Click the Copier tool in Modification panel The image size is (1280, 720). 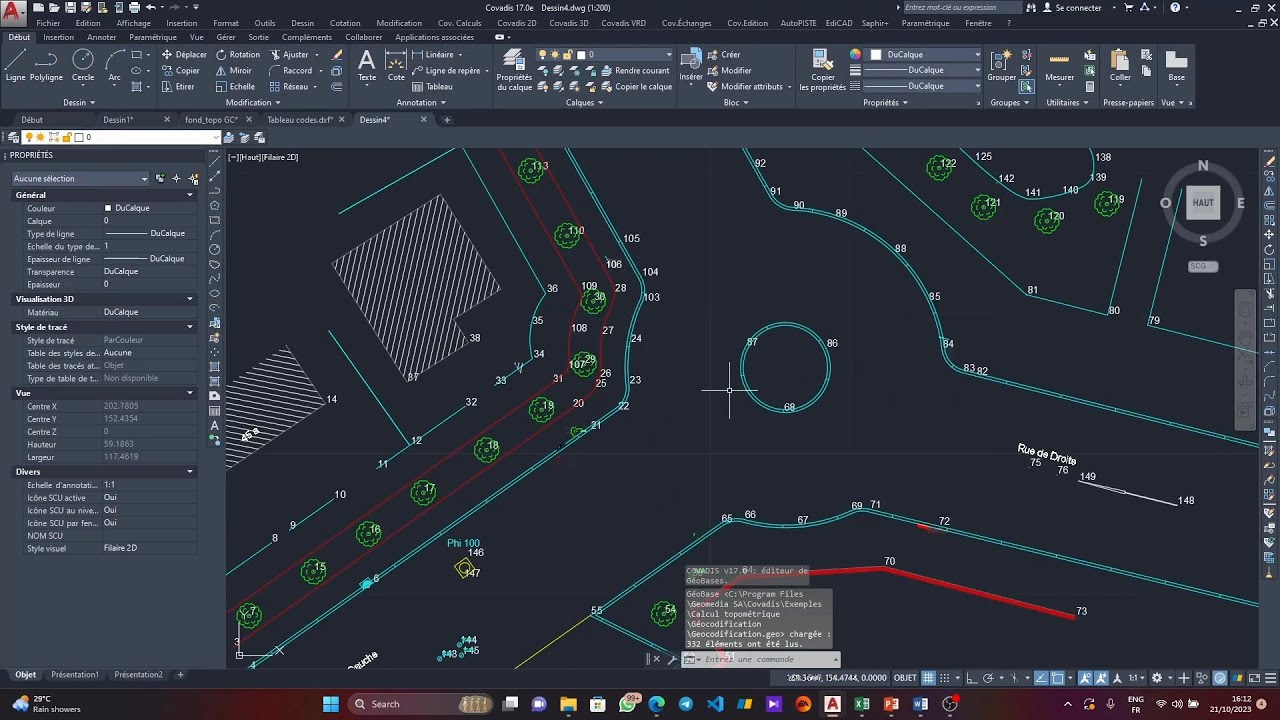(x=181, y=71)
